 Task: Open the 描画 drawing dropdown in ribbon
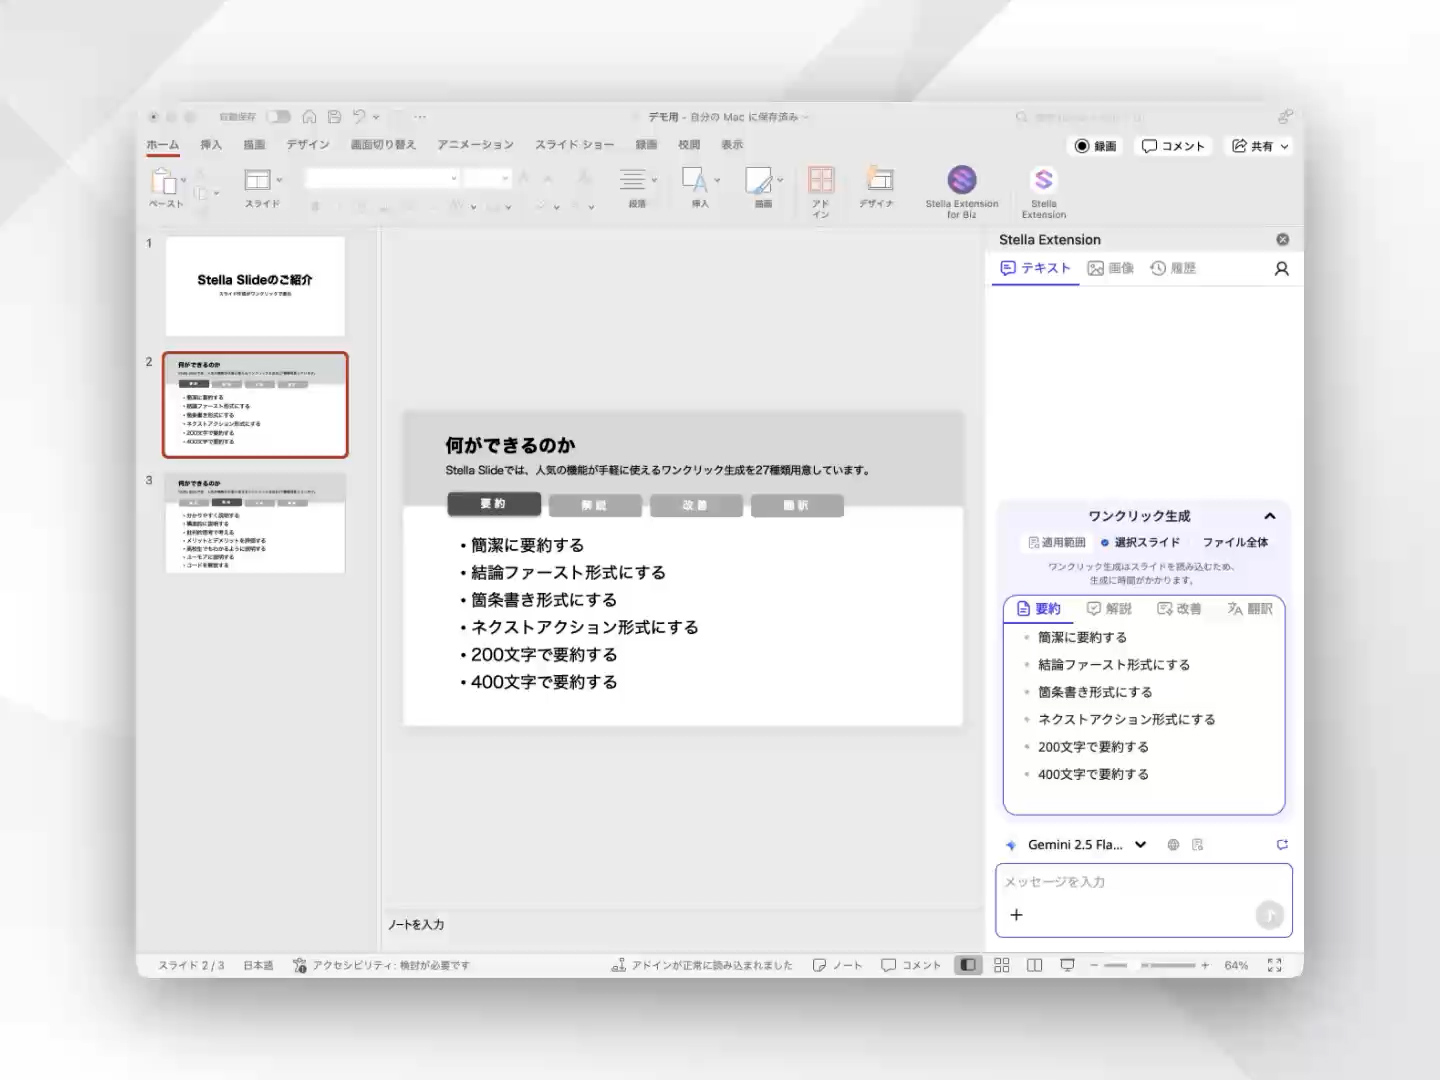(764, 186)
